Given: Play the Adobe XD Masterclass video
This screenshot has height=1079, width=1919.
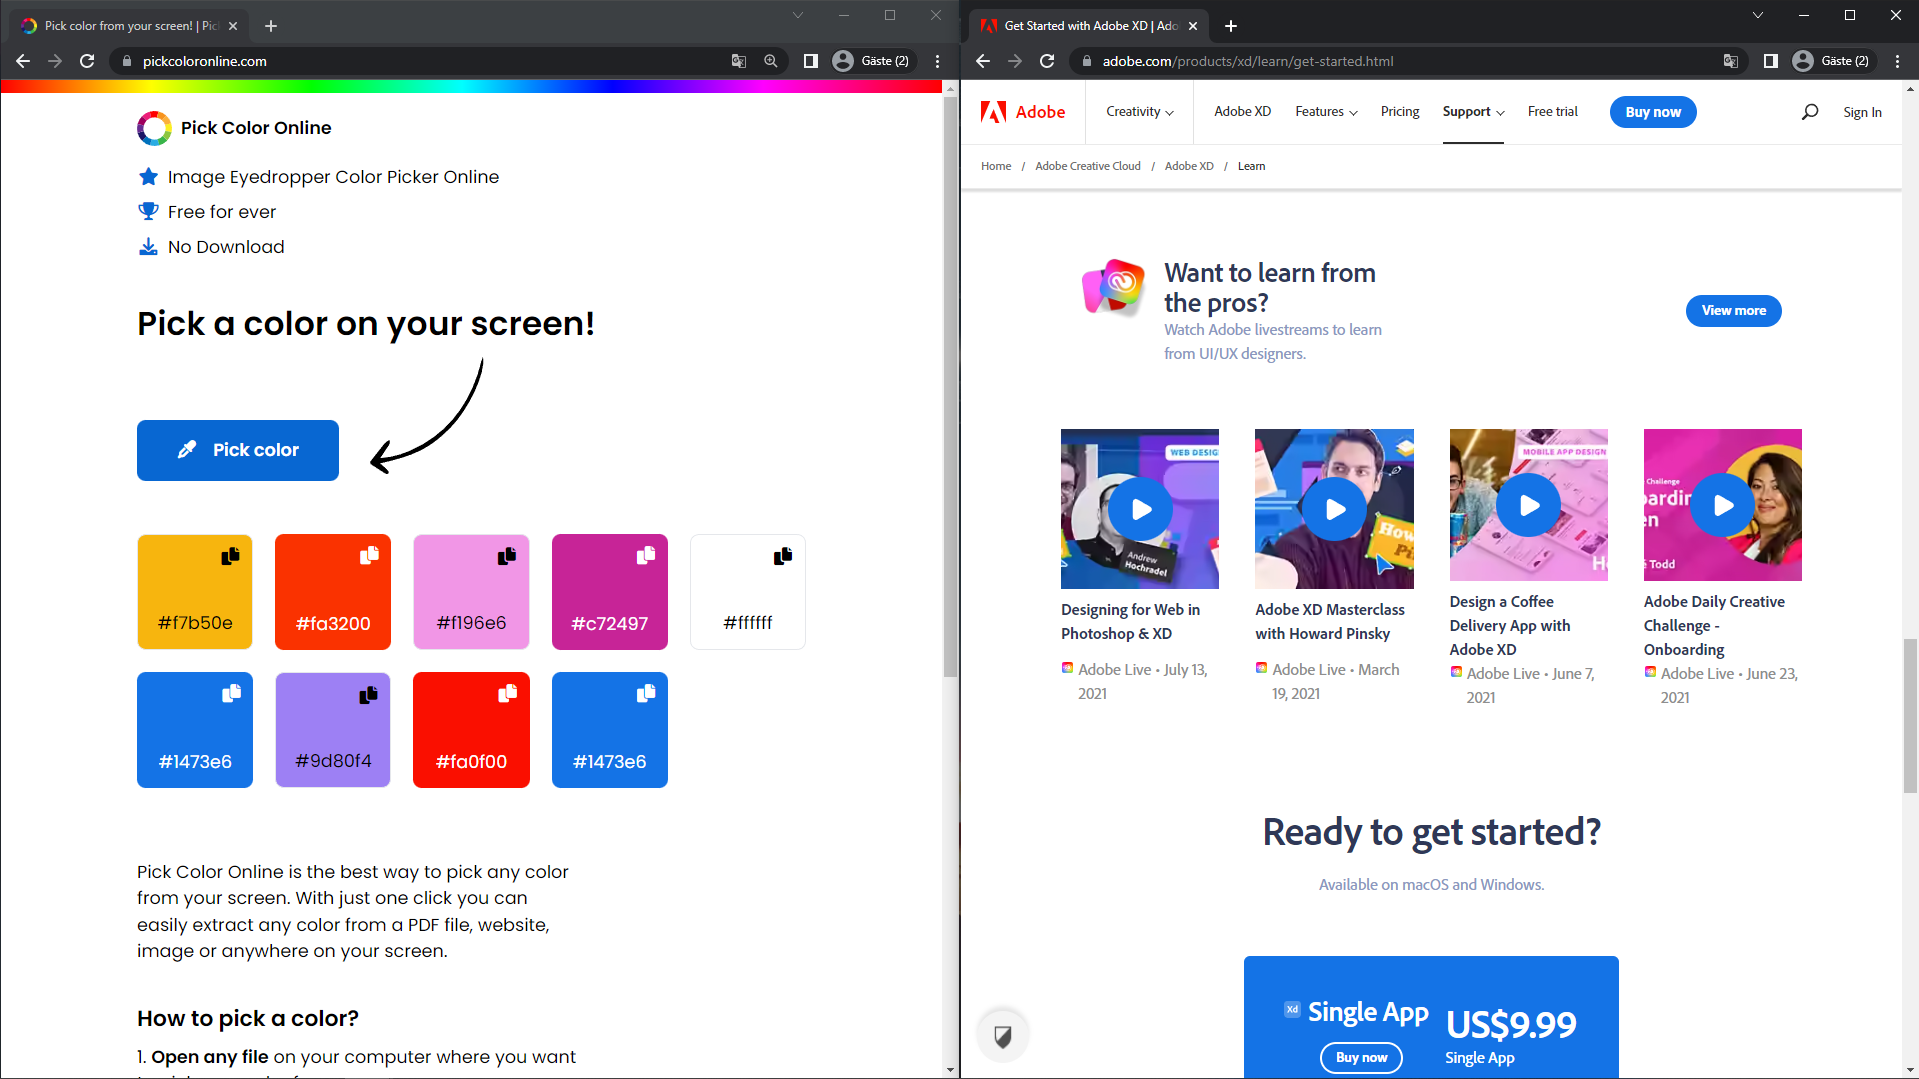Looking at the screenshot, I should (1335, 509).
